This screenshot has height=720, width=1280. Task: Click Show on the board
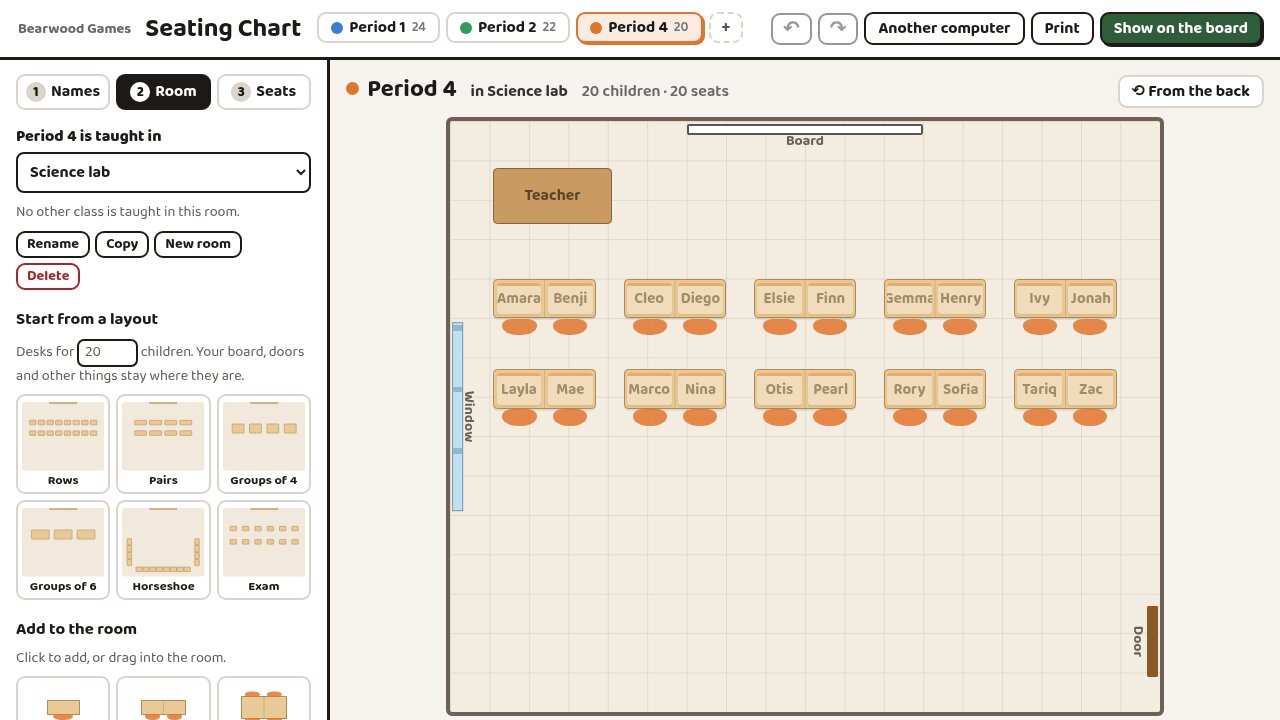coord(1181,28)
